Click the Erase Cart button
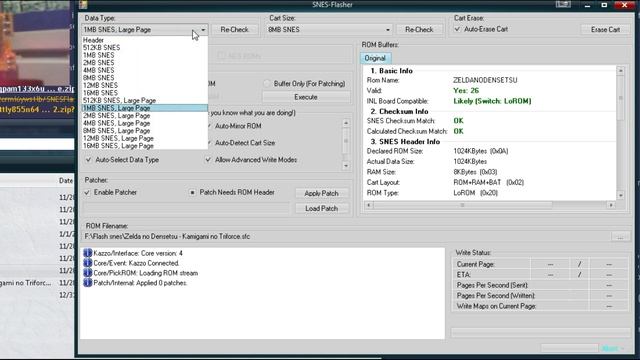Screen dimensions: 640x360 tap(605, 30)
